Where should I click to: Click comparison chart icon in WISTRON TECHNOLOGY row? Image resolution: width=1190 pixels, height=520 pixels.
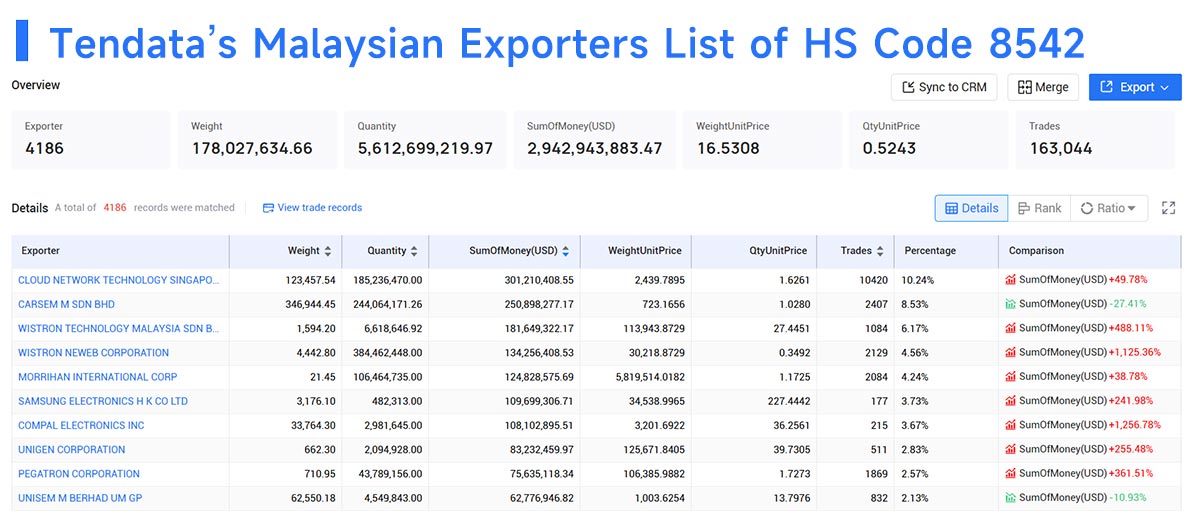coord(1010,328)
